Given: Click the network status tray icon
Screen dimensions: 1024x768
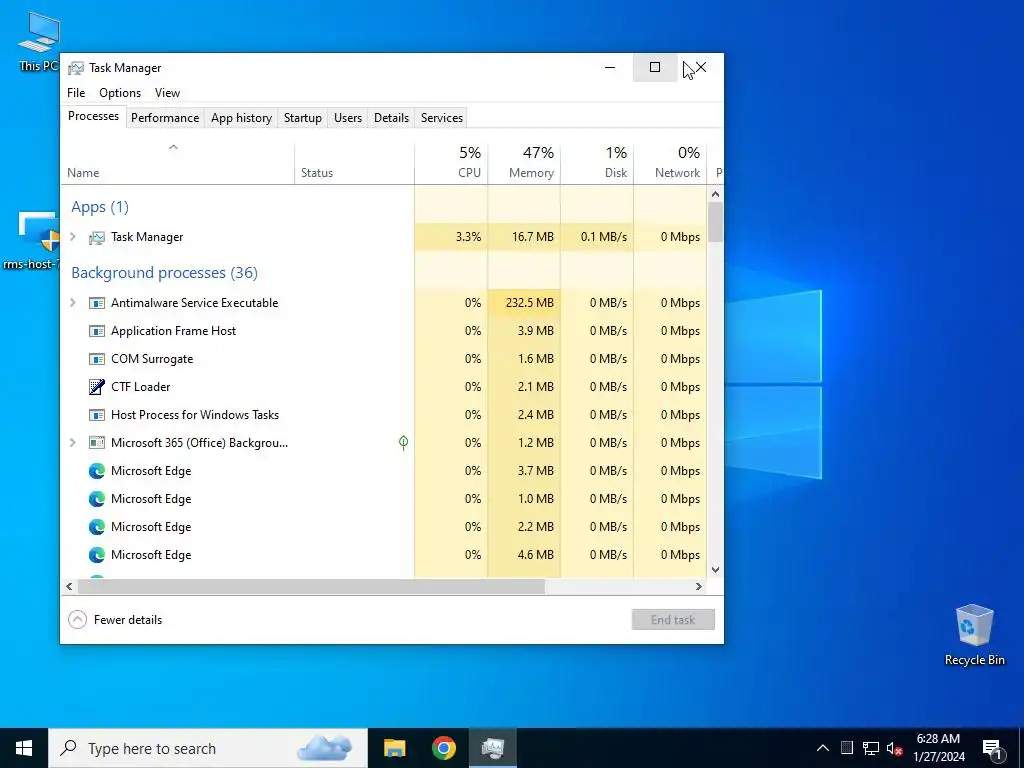Looking at the screenshot, I should pos(871,748).
